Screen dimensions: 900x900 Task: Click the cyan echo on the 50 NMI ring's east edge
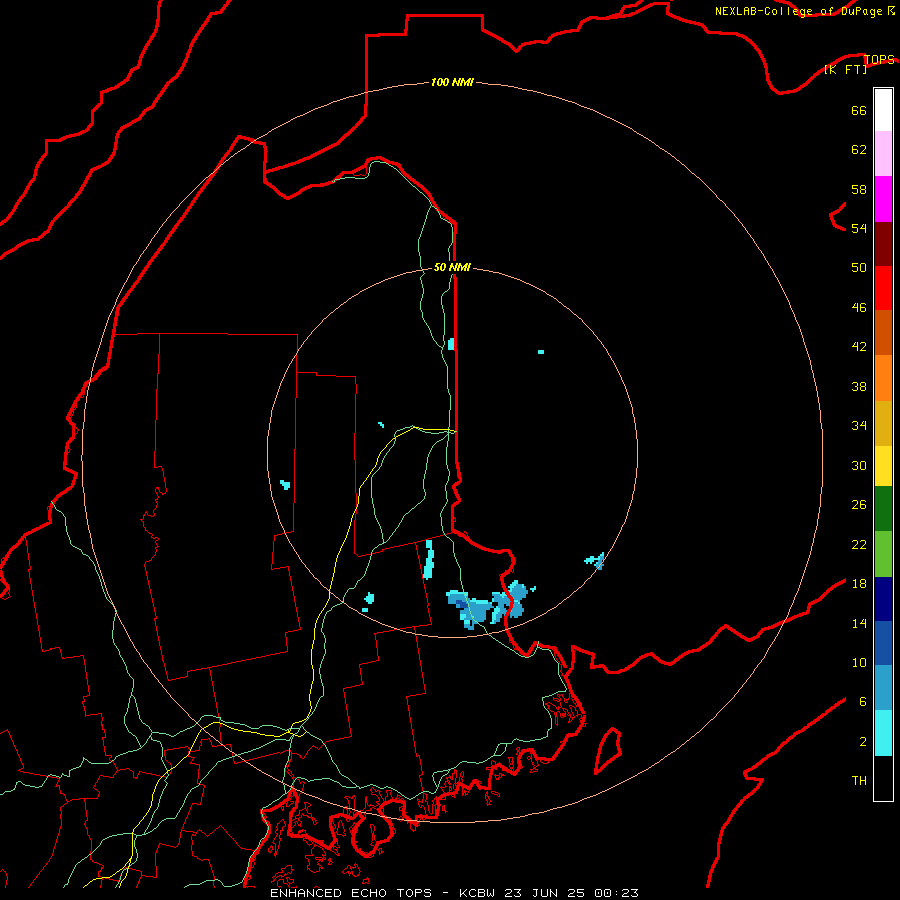click(x=595, y=560)
